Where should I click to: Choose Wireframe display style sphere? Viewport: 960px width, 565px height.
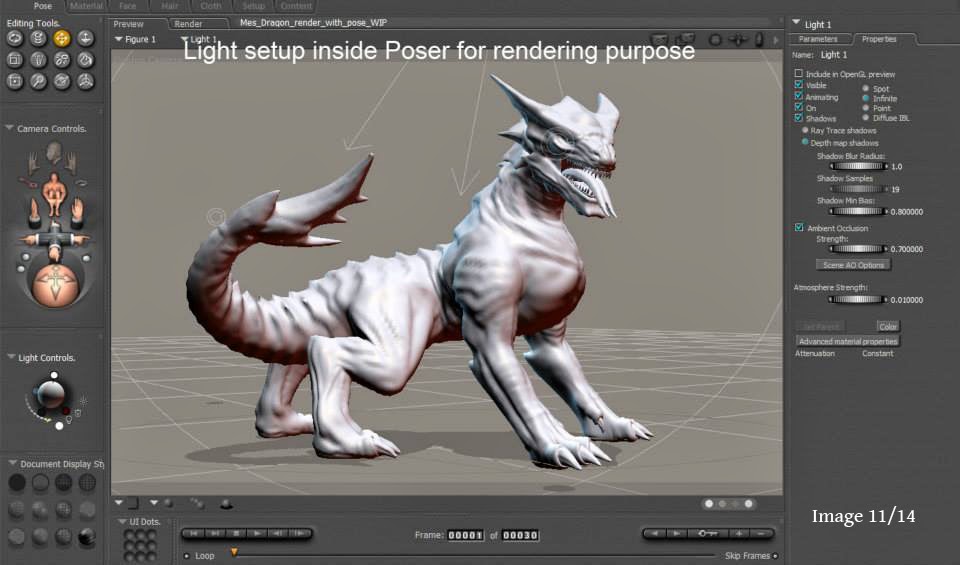click(x=64, y=483)
